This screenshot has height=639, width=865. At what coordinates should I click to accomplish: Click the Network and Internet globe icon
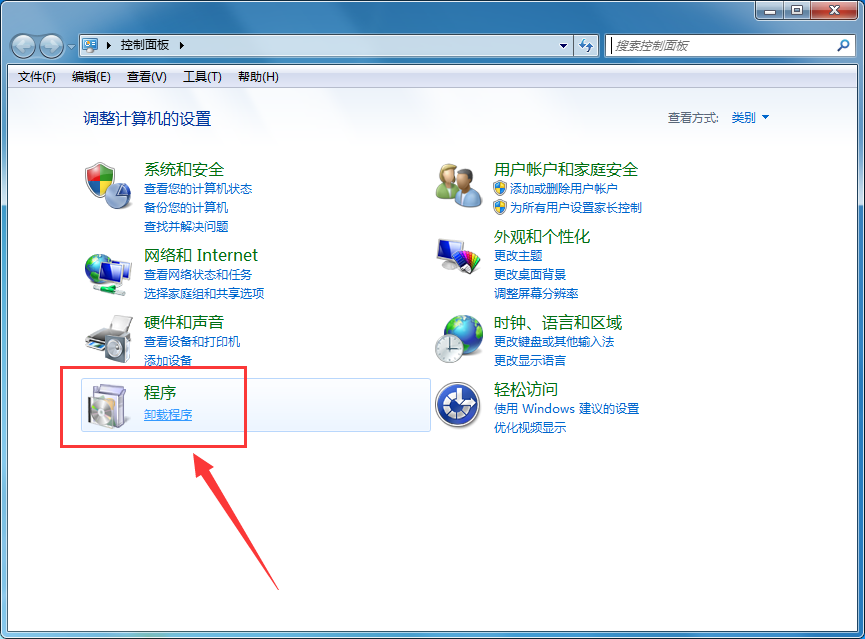click(x=108, y=274)
